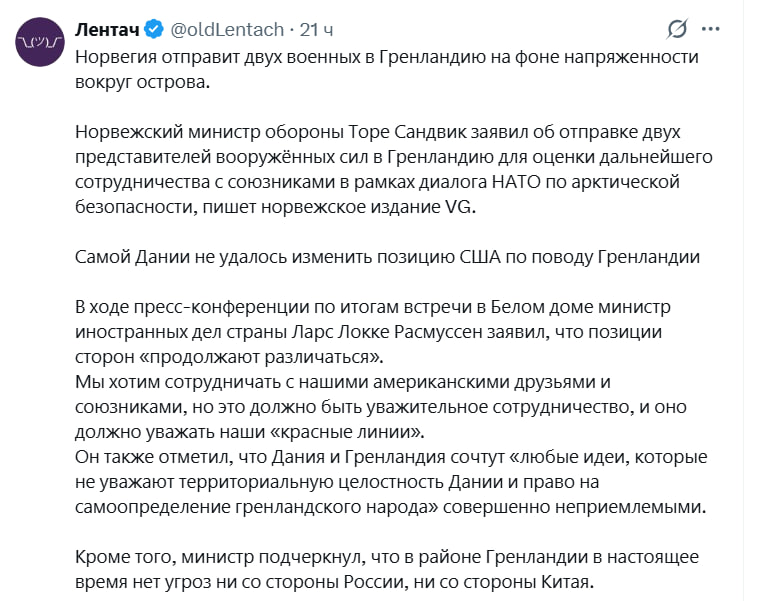
Task: Open the Grok actions icon
Action: 678,29
